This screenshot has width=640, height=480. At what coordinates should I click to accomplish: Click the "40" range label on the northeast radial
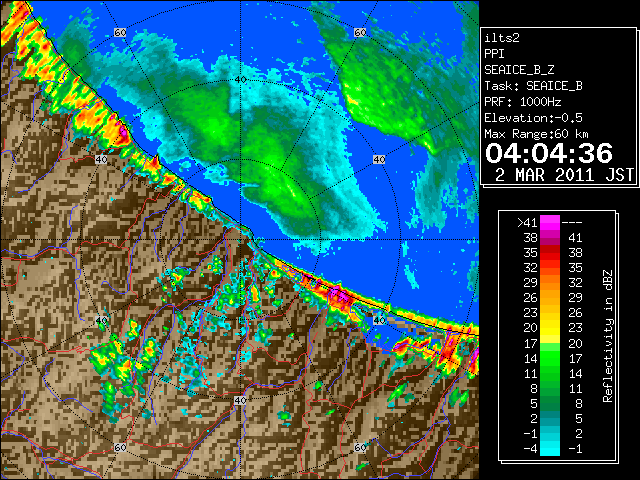(x=379, y=159)
